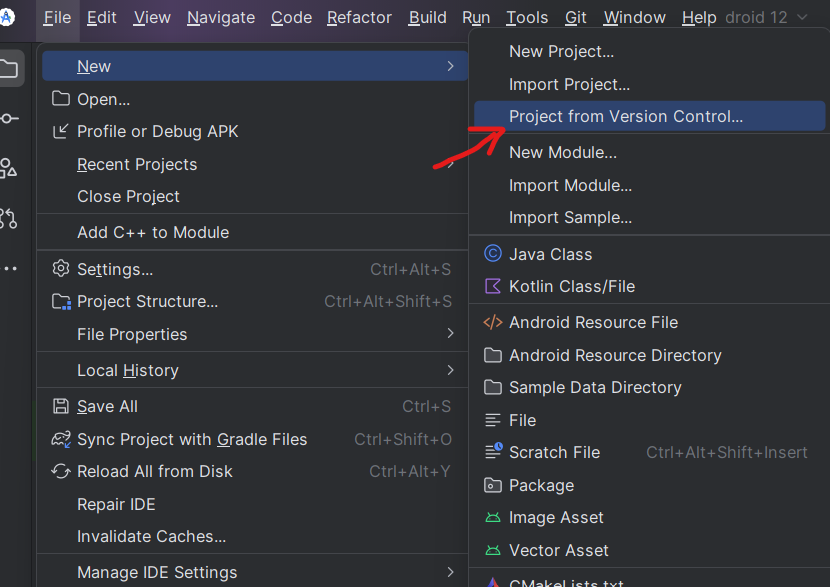Click the Ctrl+Alt+S shortcut text
The height and width of the screenshot is (587, 830).
(x=410, y=269)
